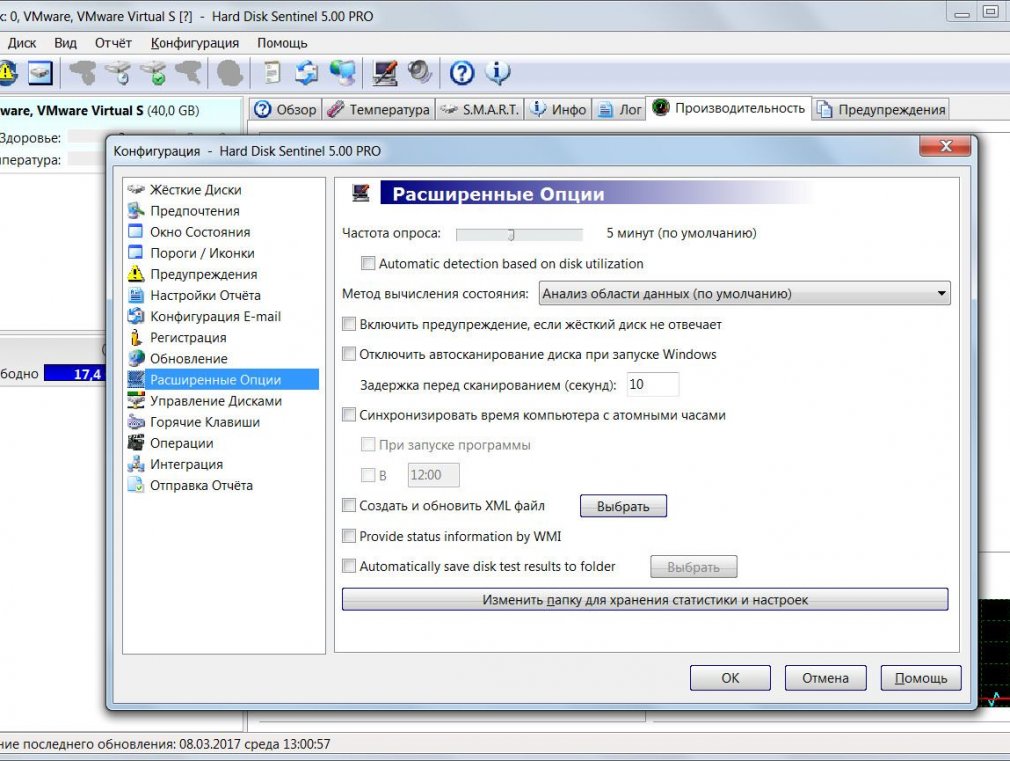The height and width of the screenshot is (761, 1010).
Task: Select Интеграция in the configuration list
Action: coord(186,465)
